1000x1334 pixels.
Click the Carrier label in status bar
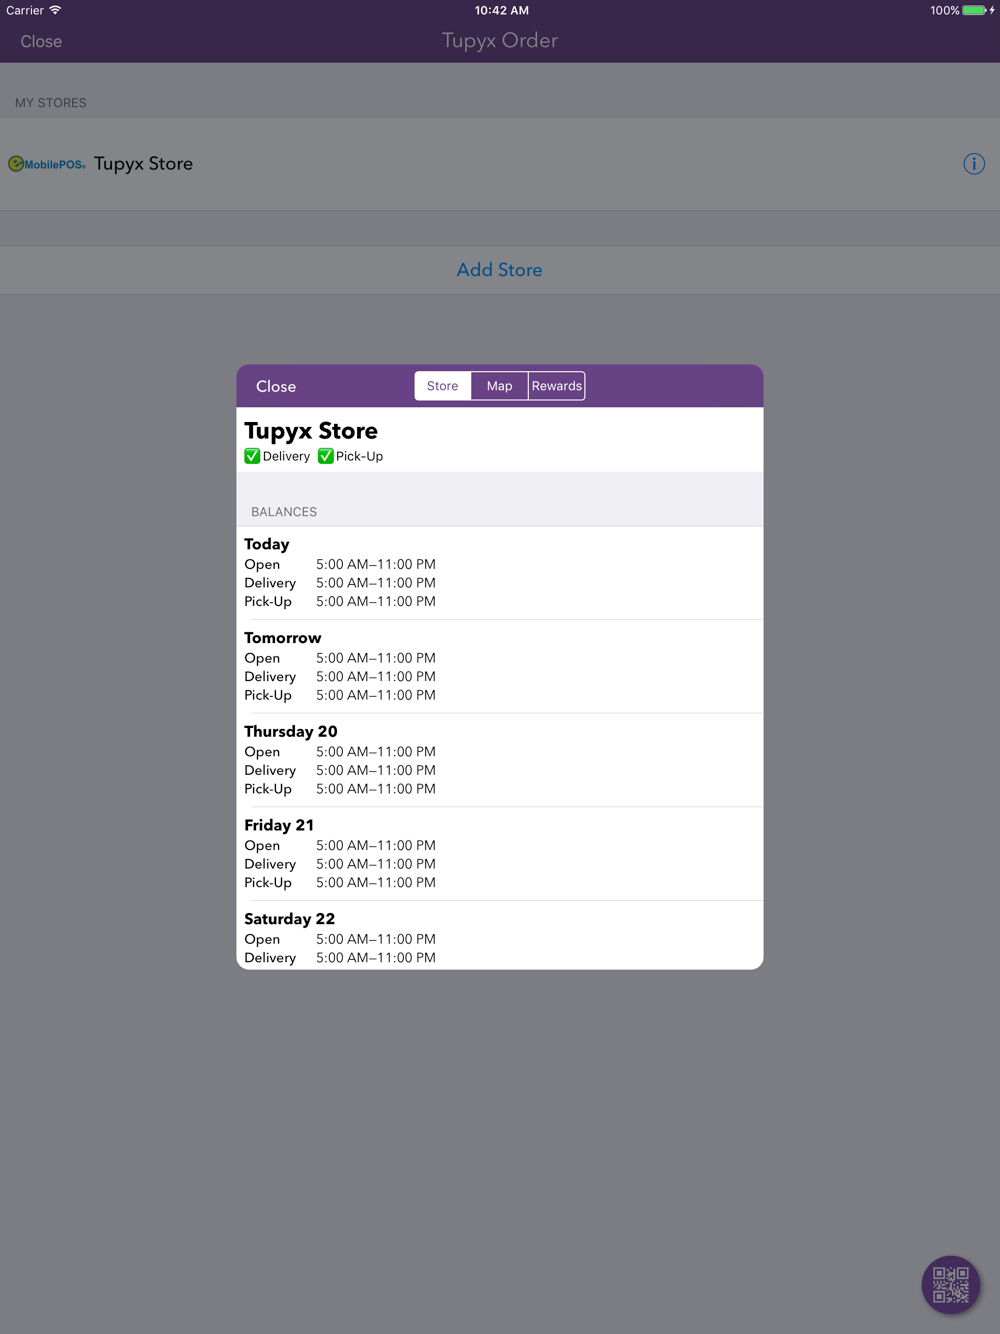pyautogui.click(x=24, y=10)
